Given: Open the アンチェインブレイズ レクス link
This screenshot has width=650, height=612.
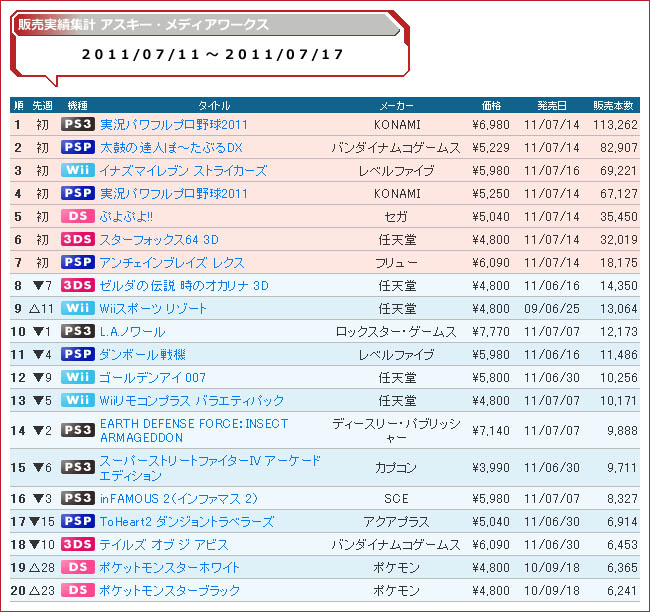Looking at the screenshot, I should click(172, 262).
